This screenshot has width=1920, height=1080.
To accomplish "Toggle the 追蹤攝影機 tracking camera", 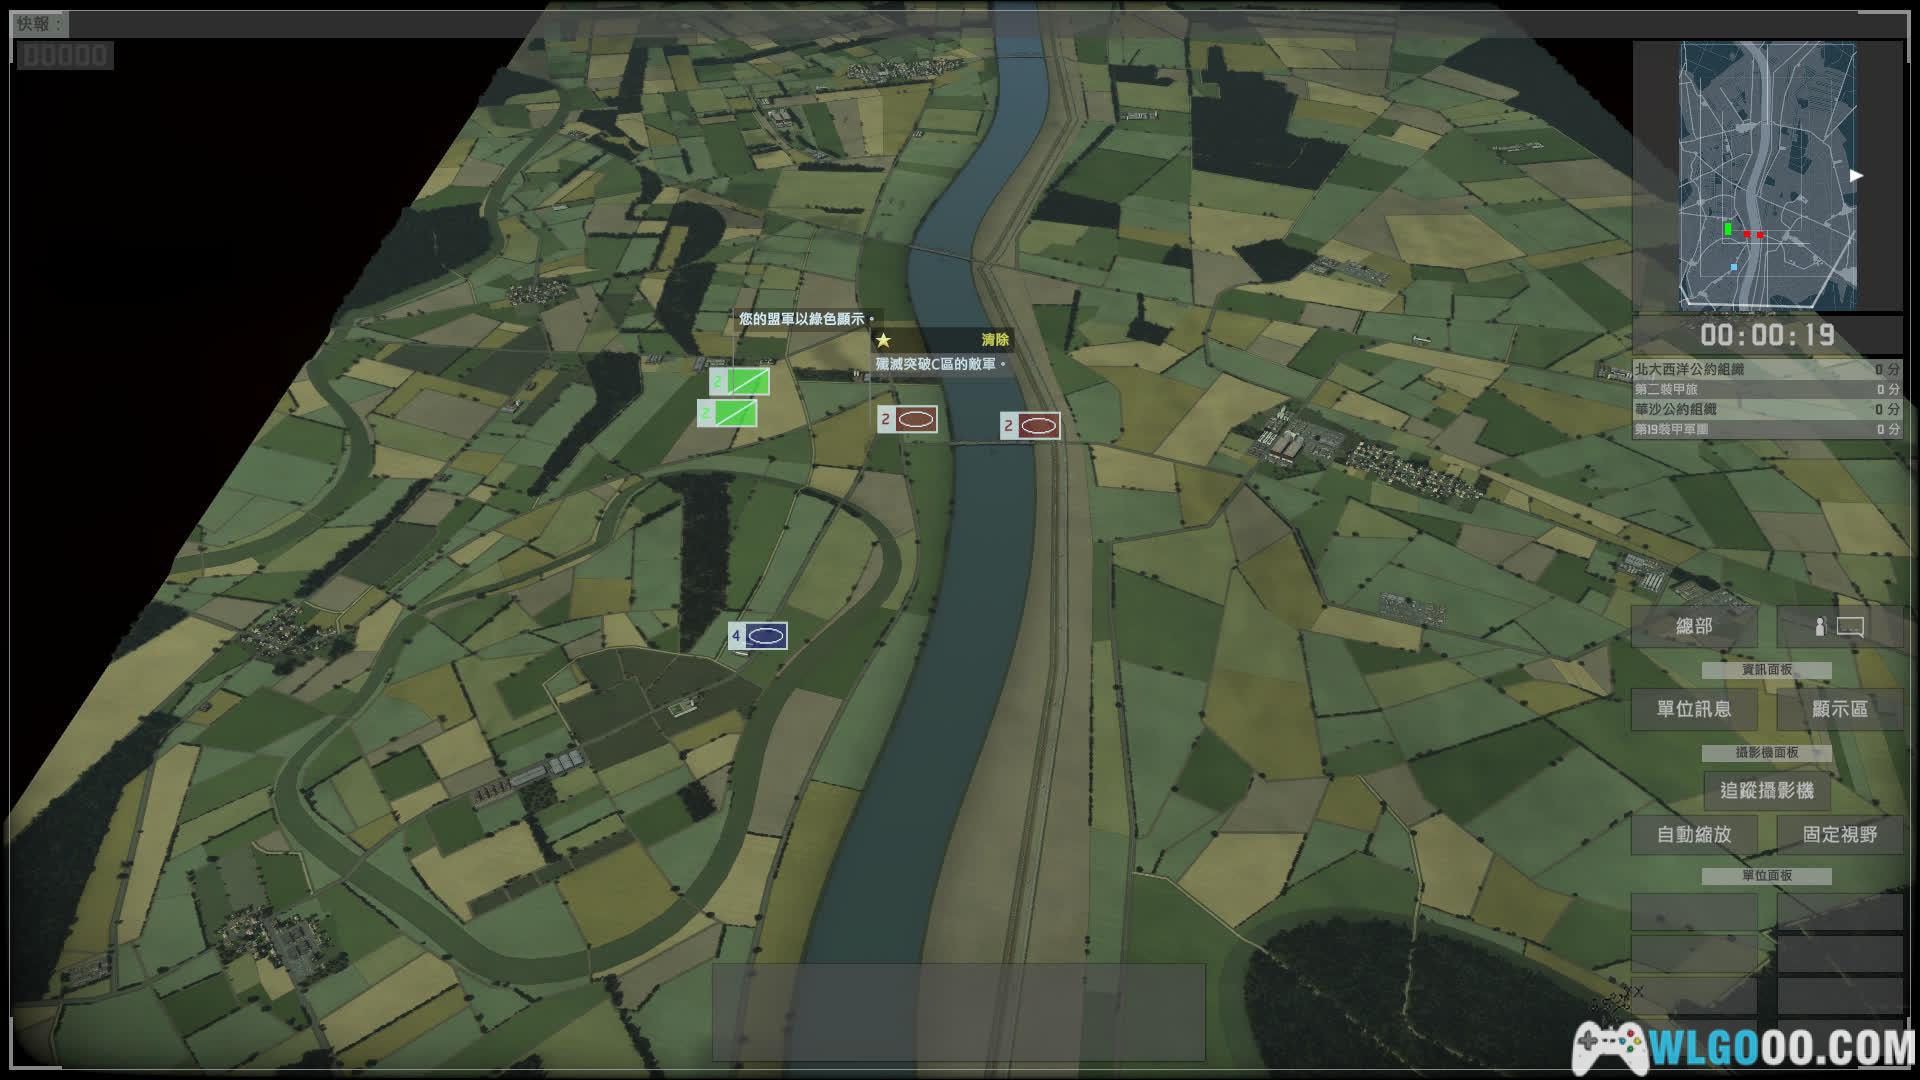I will [x=1766, y=791].
